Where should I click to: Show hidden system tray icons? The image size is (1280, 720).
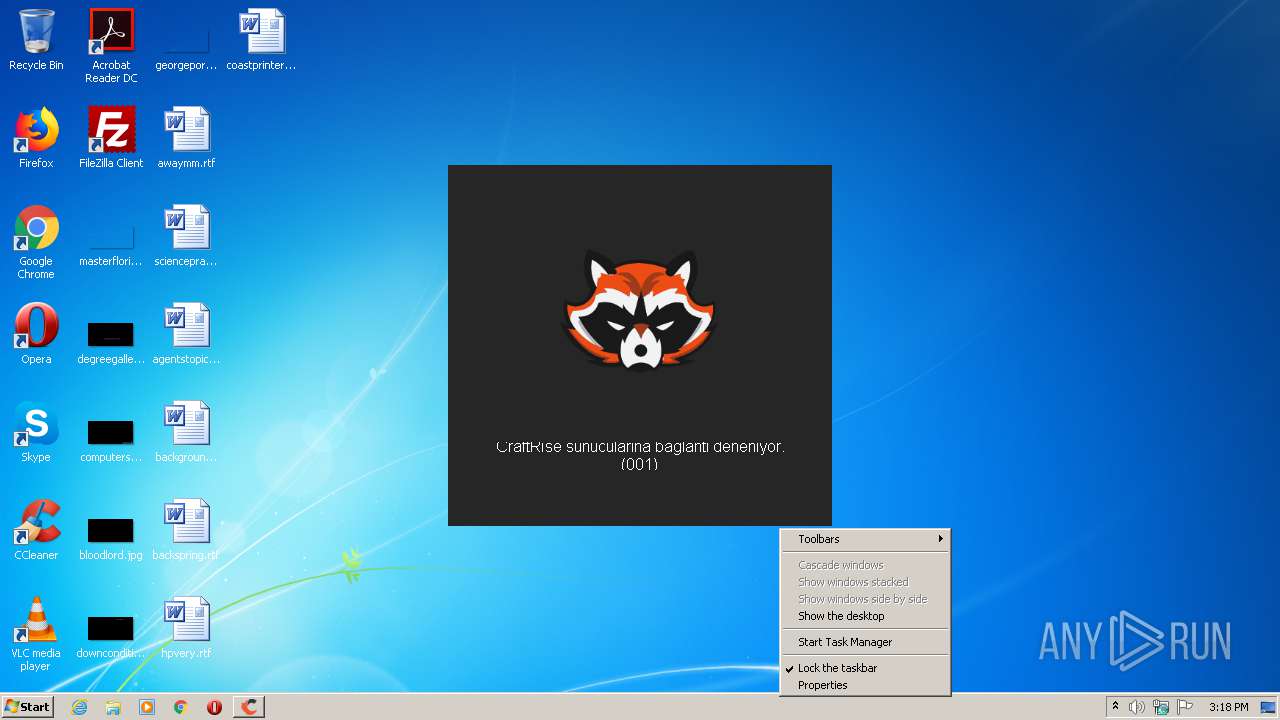(1115, 707)
